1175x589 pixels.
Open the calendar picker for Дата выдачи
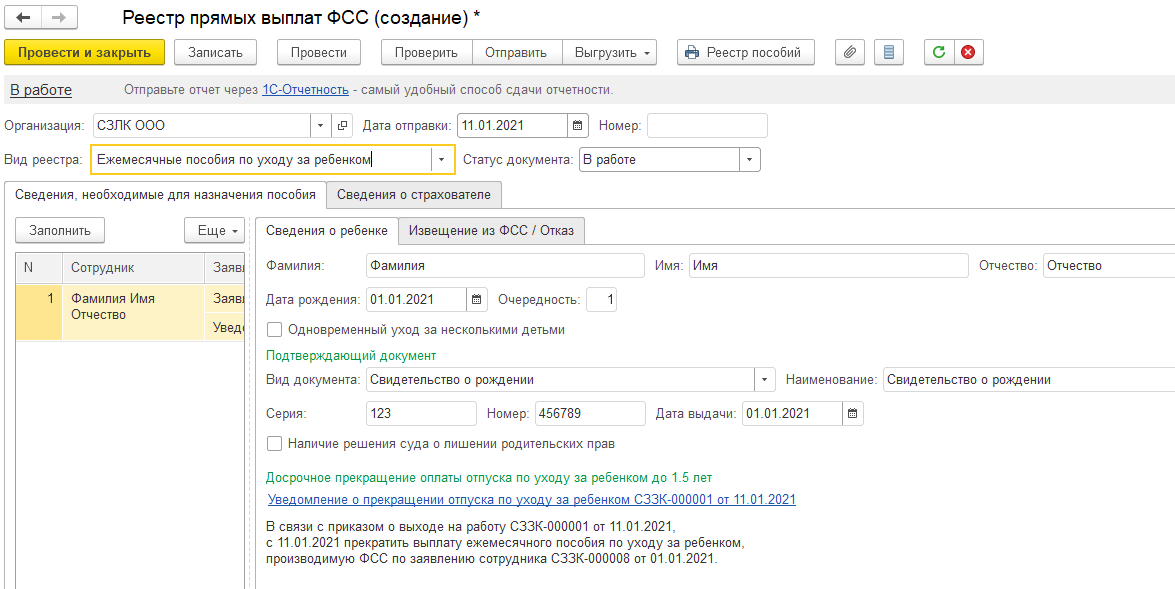click(x=852, y=414)
